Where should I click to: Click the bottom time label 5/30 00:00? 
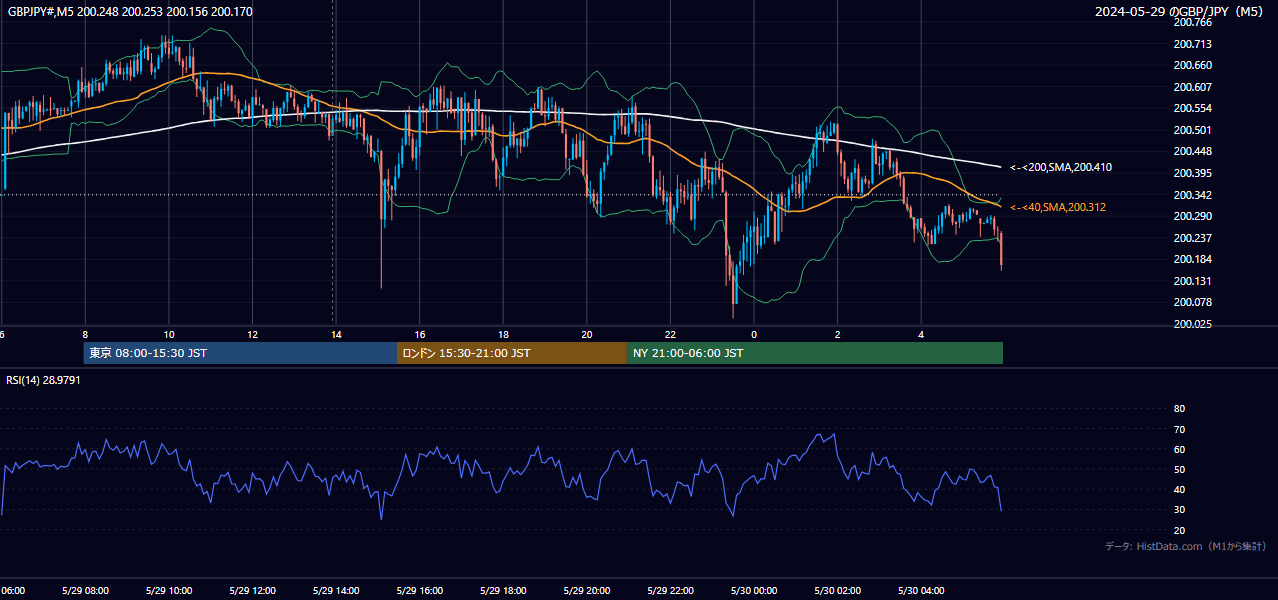pos(755,590)
